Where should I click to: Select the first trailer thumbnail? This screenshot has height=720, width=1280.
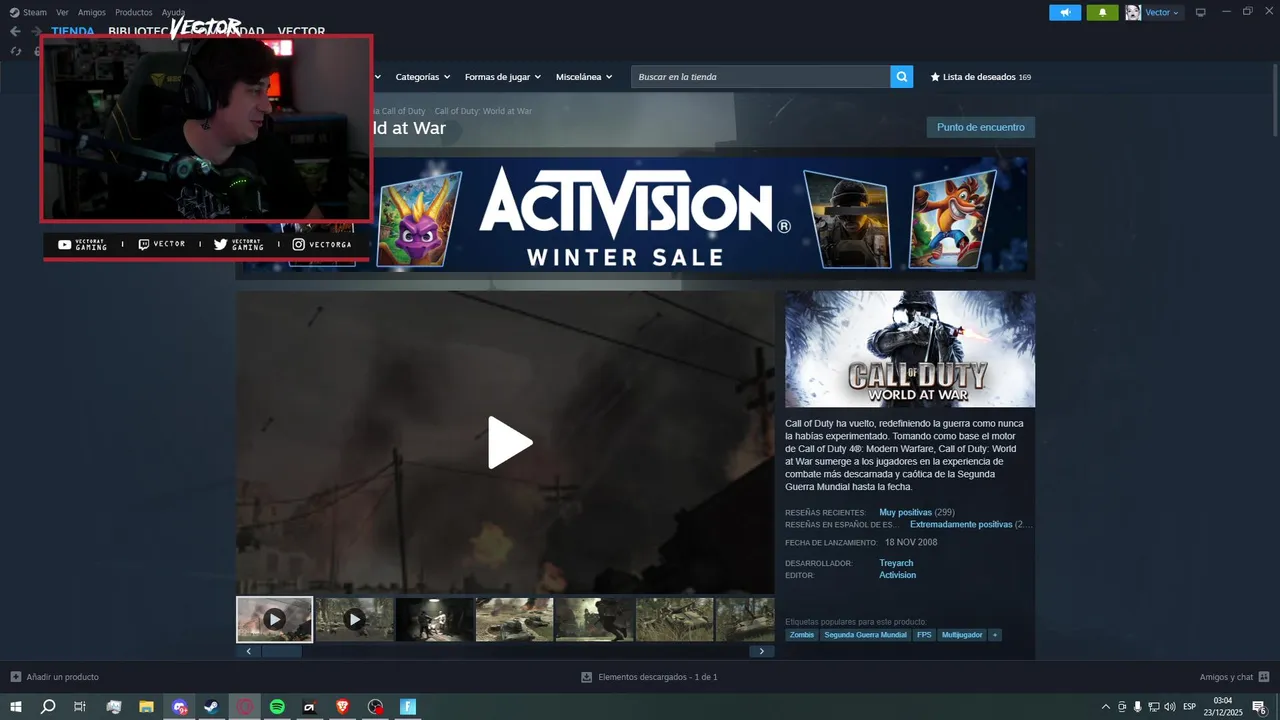(x=274, y=619)
